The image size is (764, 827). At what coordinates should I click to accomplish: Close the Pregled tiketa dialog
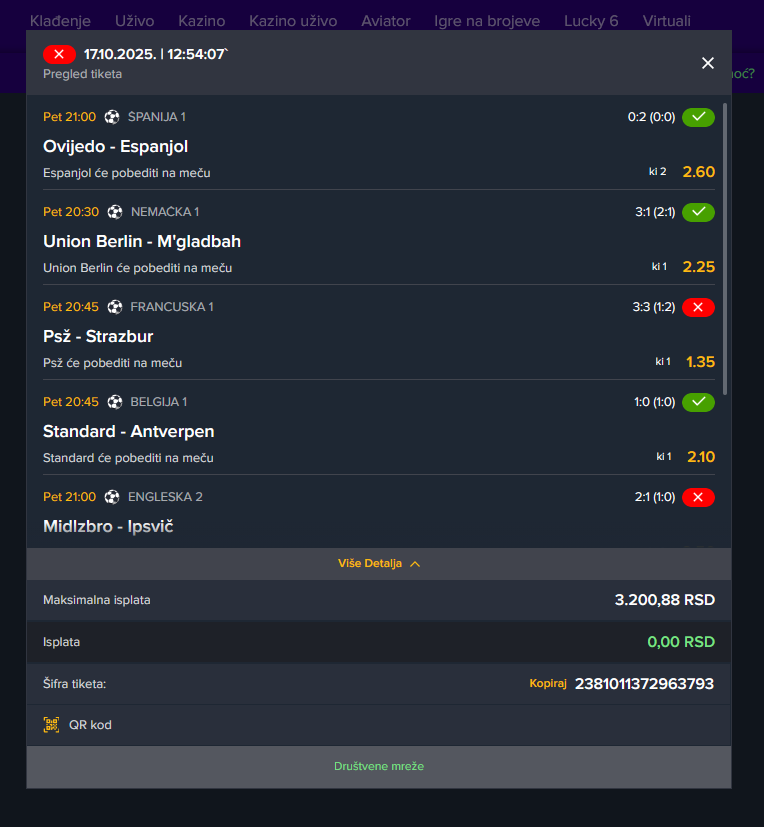708,63
